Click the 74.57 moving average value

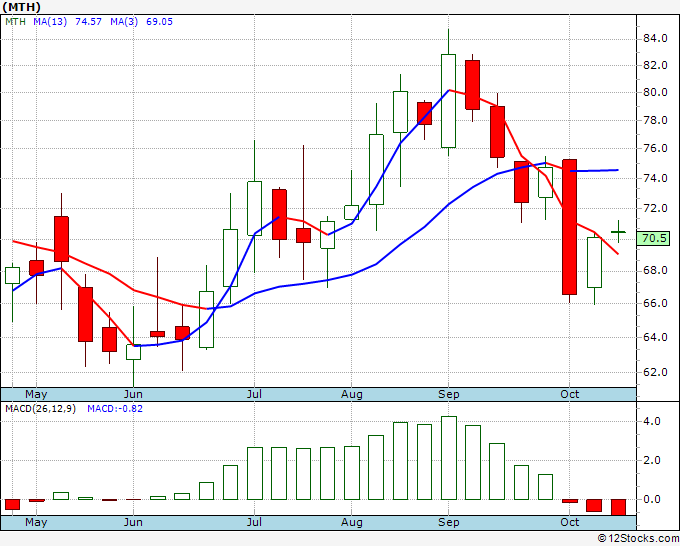88,22
